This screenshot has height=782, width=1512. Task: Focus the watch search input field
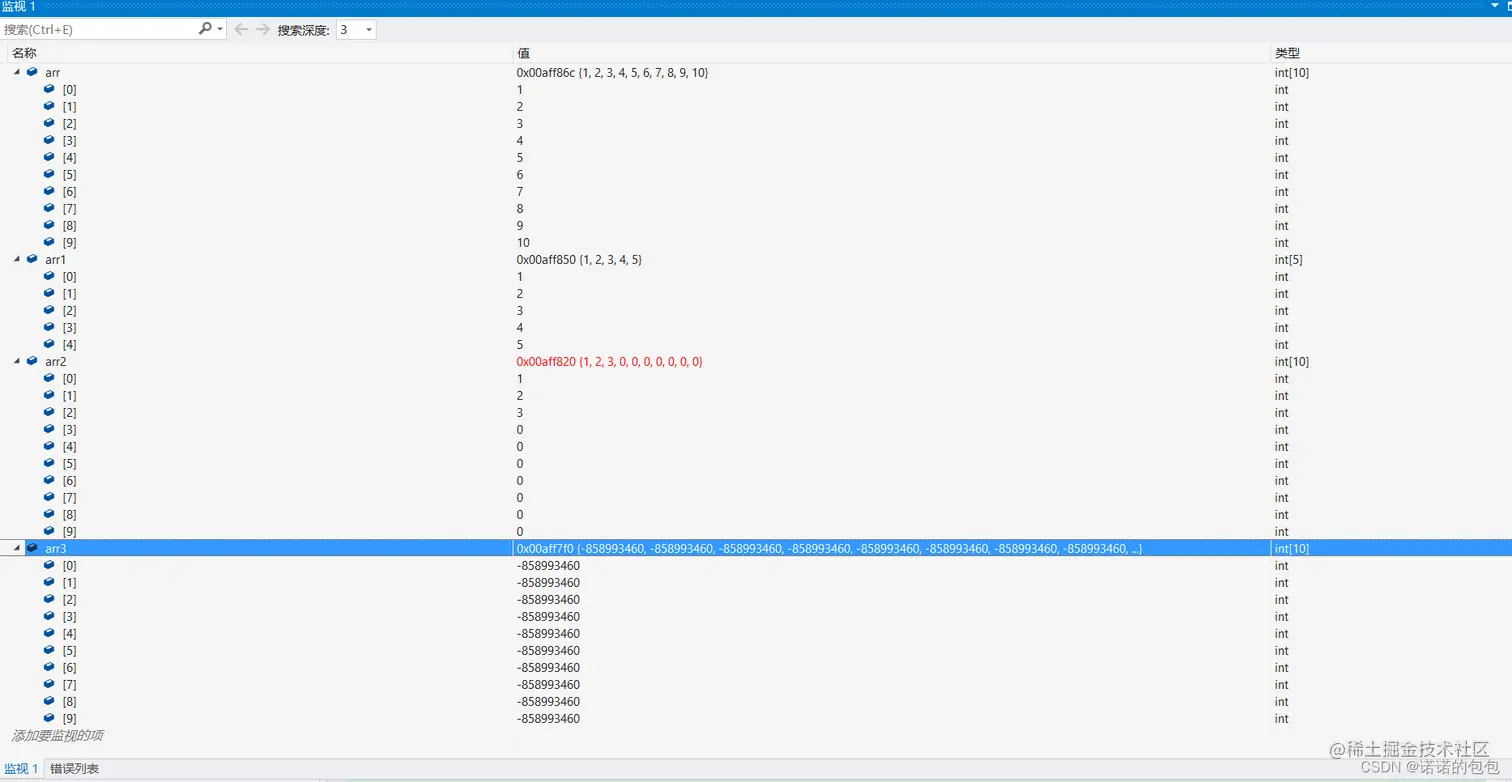pyautogui.click(x=100, y=30)
